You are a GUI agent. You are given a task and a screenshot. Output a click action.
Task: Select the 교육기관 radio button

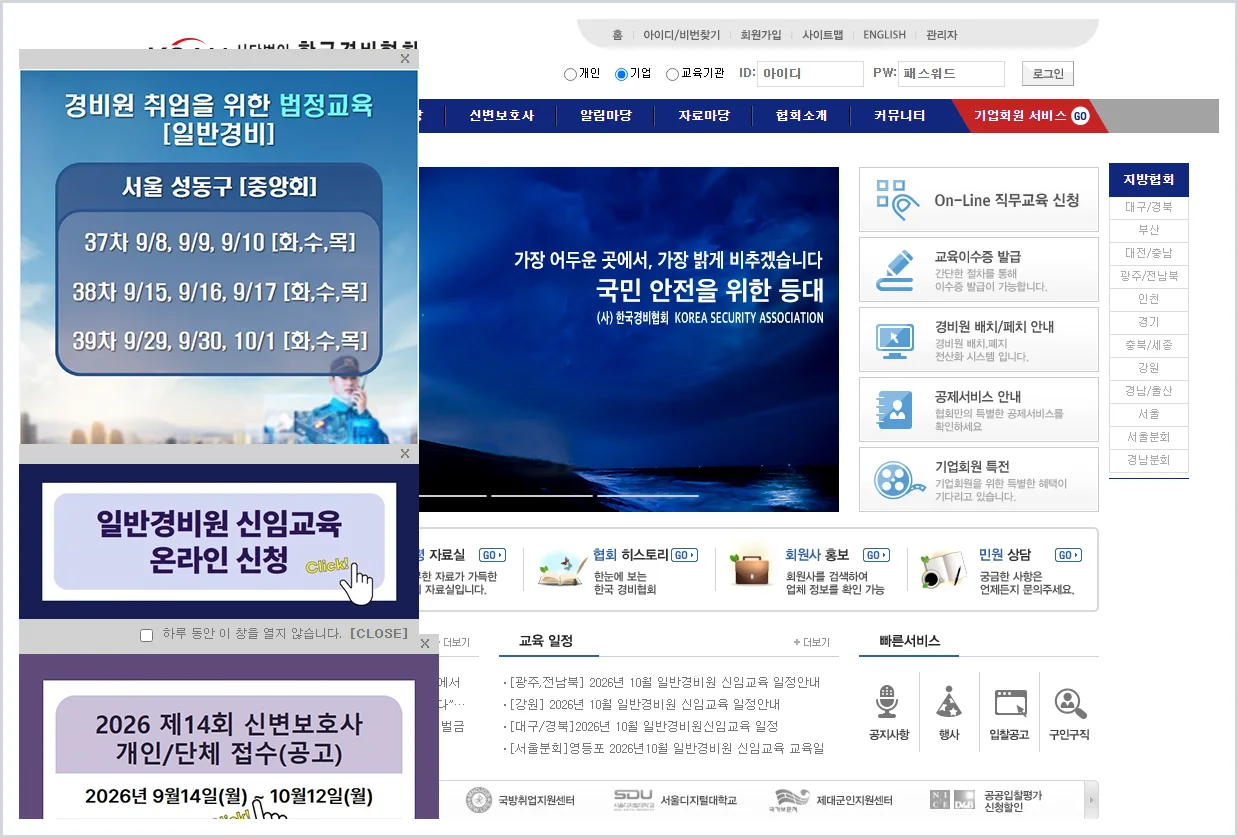(x=672, y=74)
